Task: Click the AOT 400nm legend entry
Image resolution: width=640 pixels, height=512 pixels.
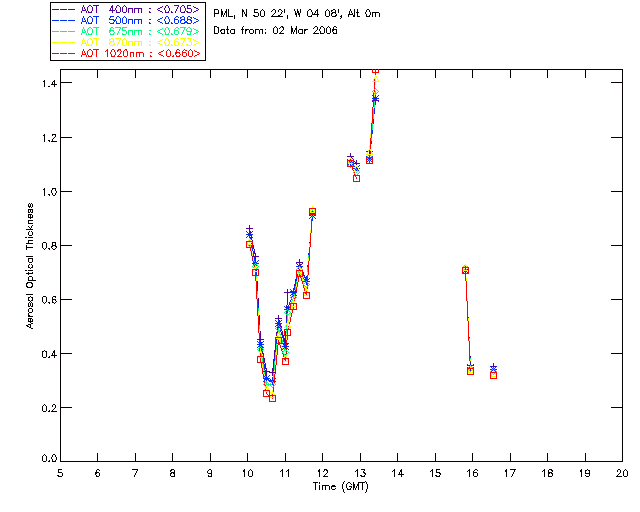Action: click(x=126, y=9)
